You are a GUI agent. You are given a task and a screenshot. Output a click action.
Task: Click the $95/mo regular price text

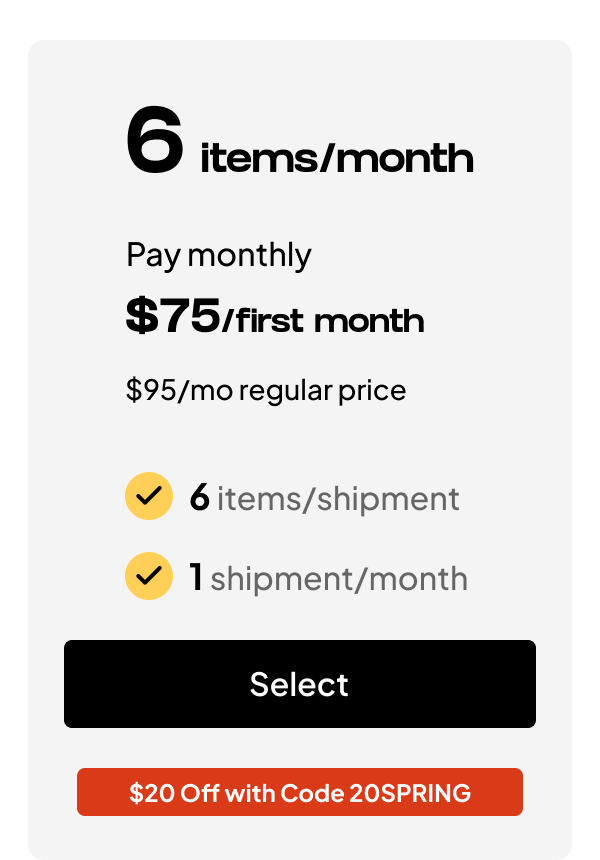click(265, 389)
